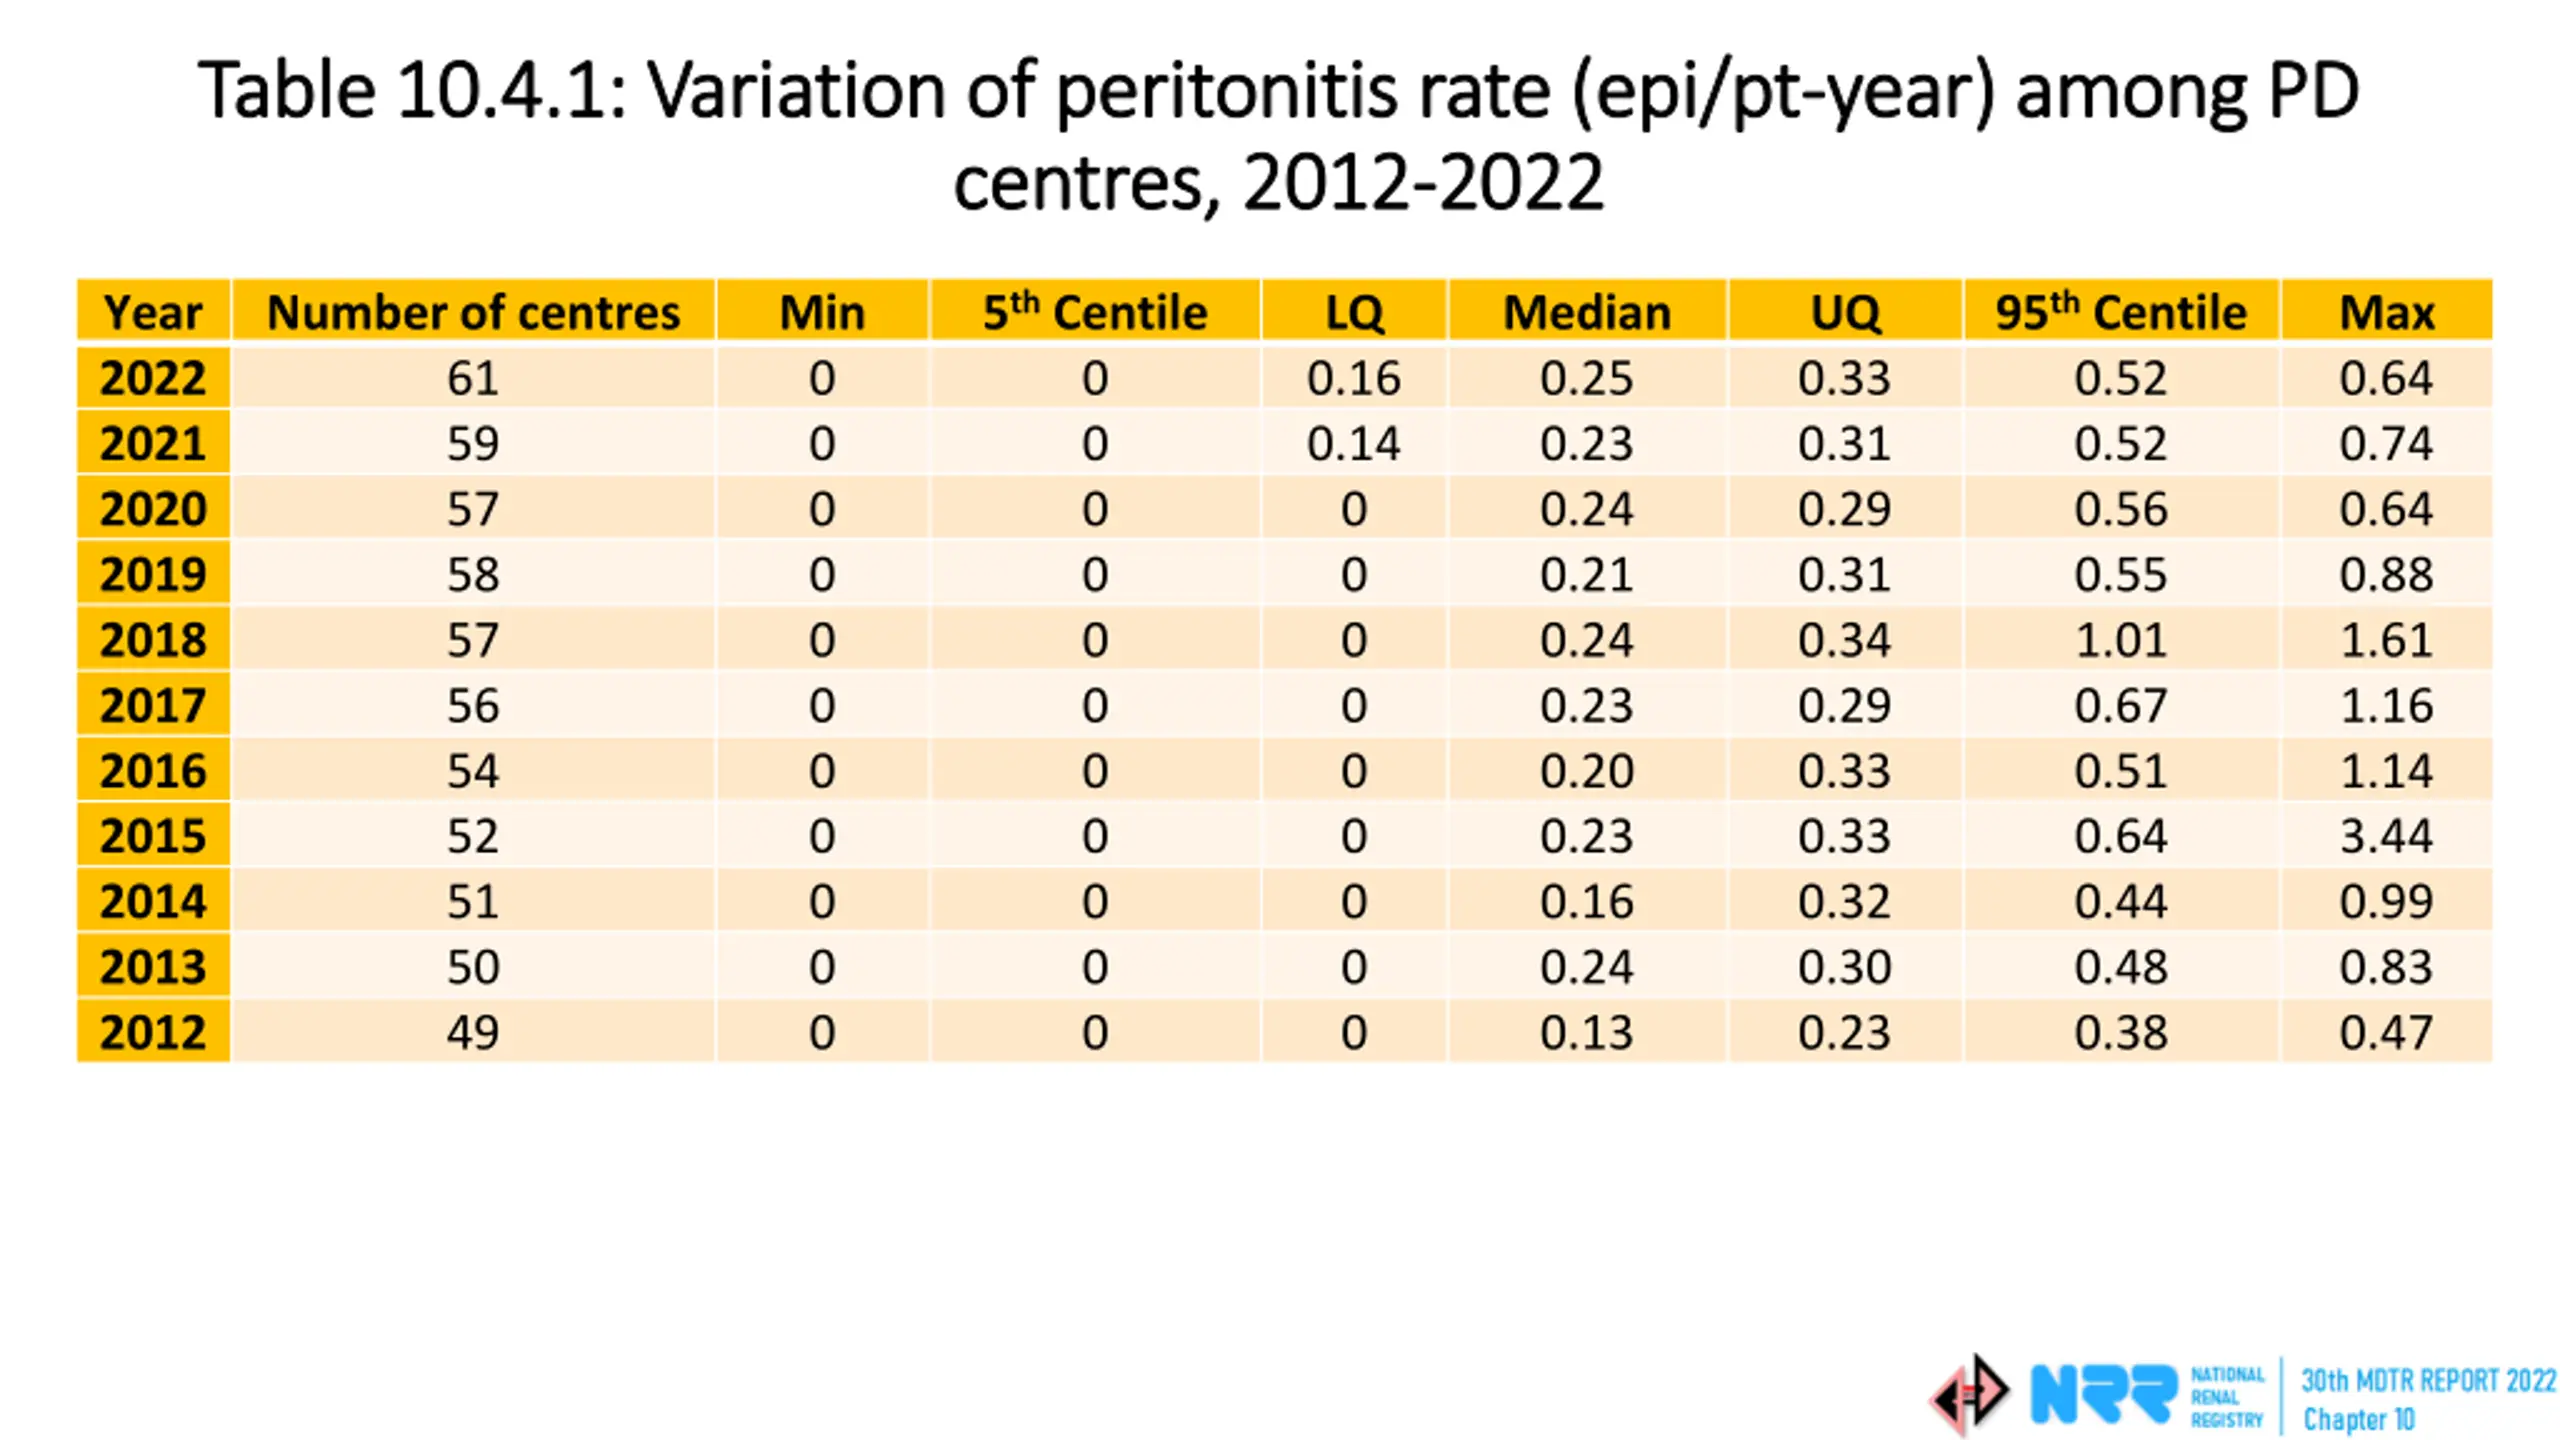Select the Max column header

[2386, 312]
